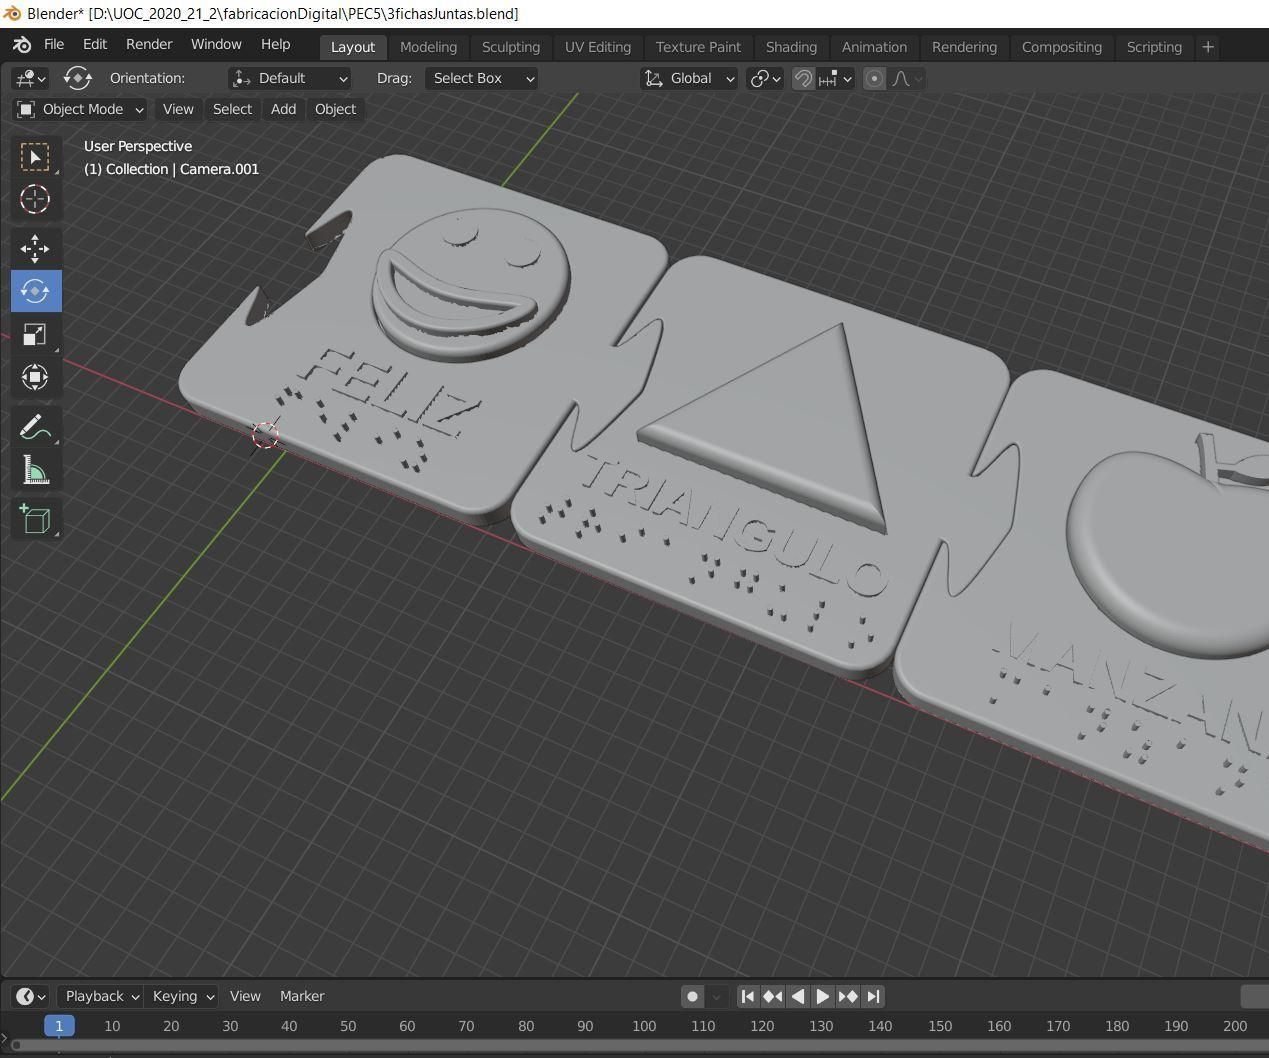Image resolution: width=1269 pixels, height=1058 pixels.
Task: Select the Move tool
Action: (35, 248)
